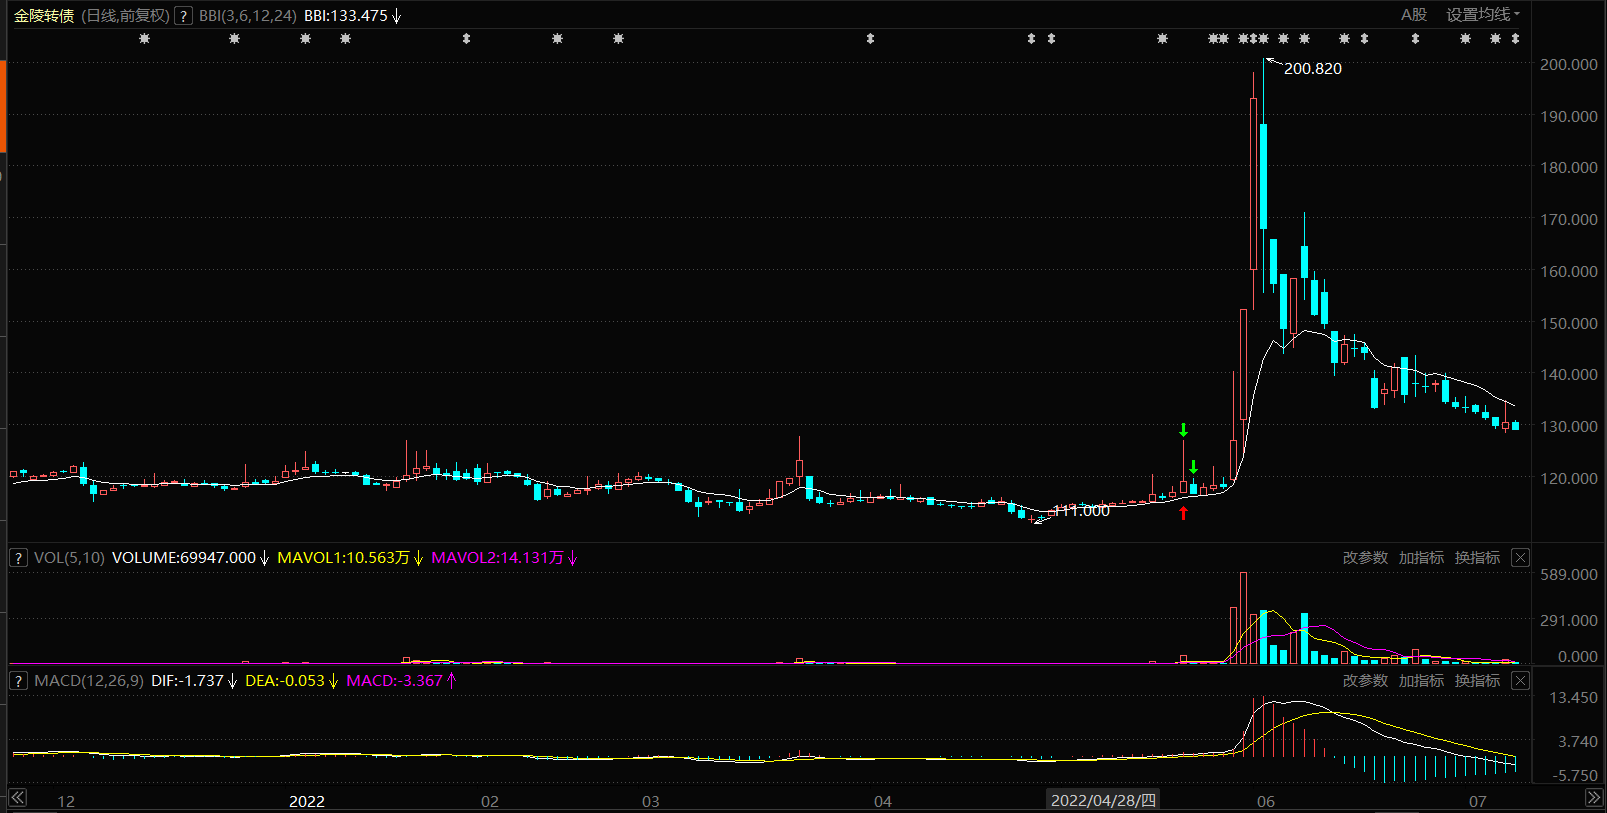
Task: Click the 03 month label on time axis
Action: point(651,801)
